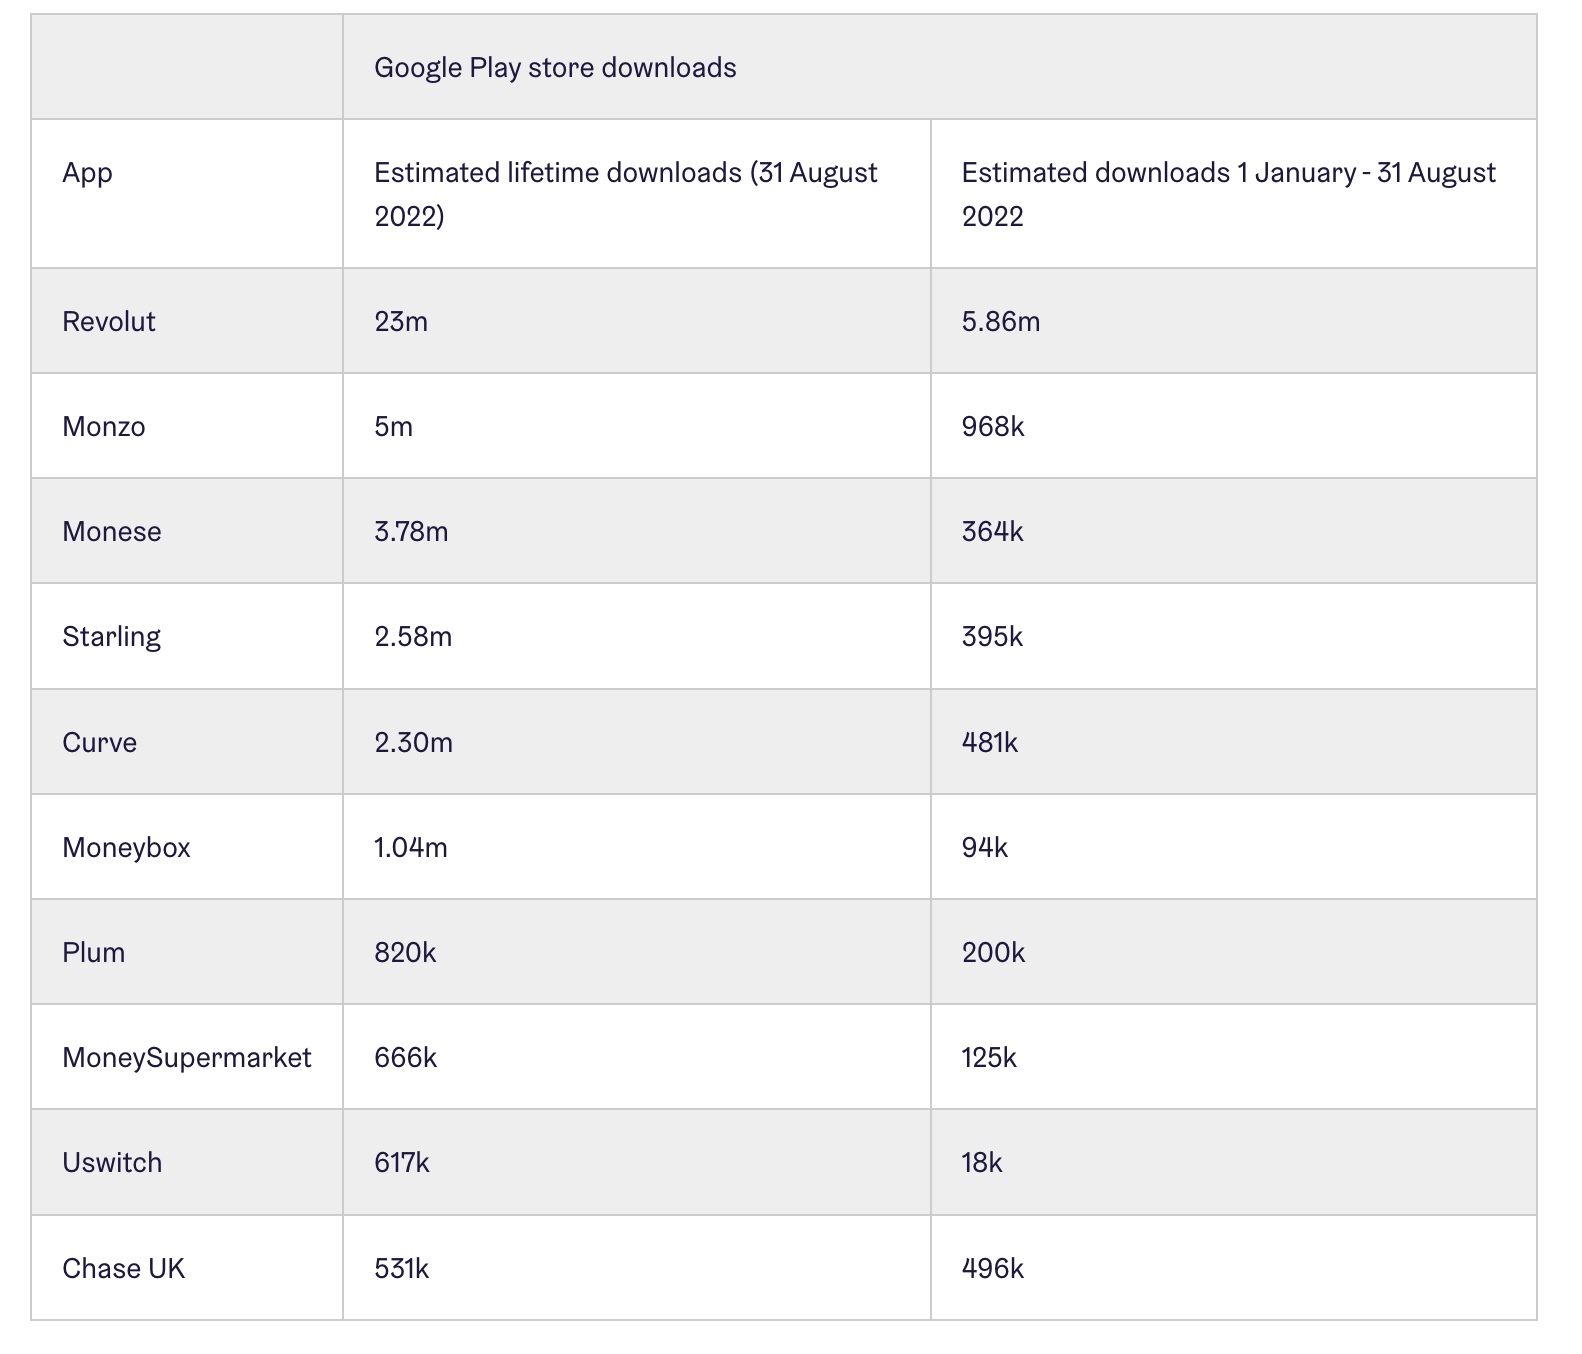Click Chase UK's 496k downloads cell
This screenshot has width=1582, height=1354.
(1233, 1268)
